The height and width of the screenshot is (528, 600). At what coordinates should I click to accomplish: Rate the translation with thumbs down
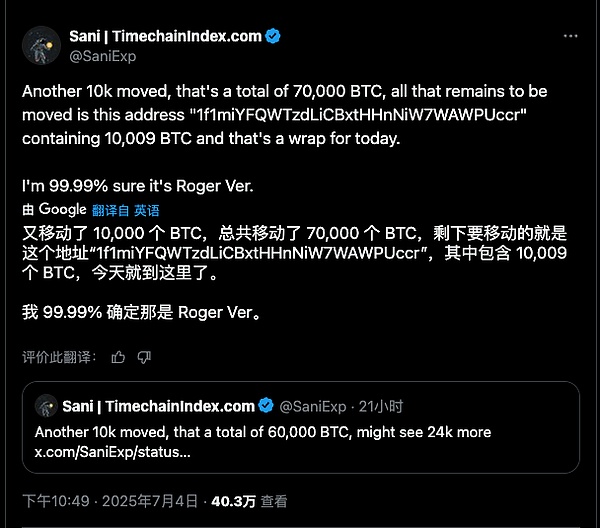click(x=144, y=357)
